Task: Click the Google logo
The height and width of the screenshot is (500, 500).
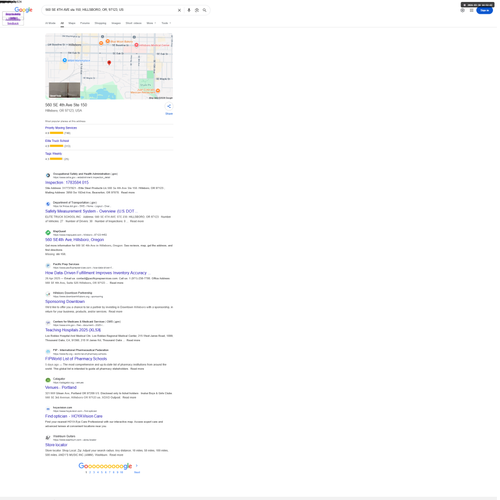Action: [23, 10]
